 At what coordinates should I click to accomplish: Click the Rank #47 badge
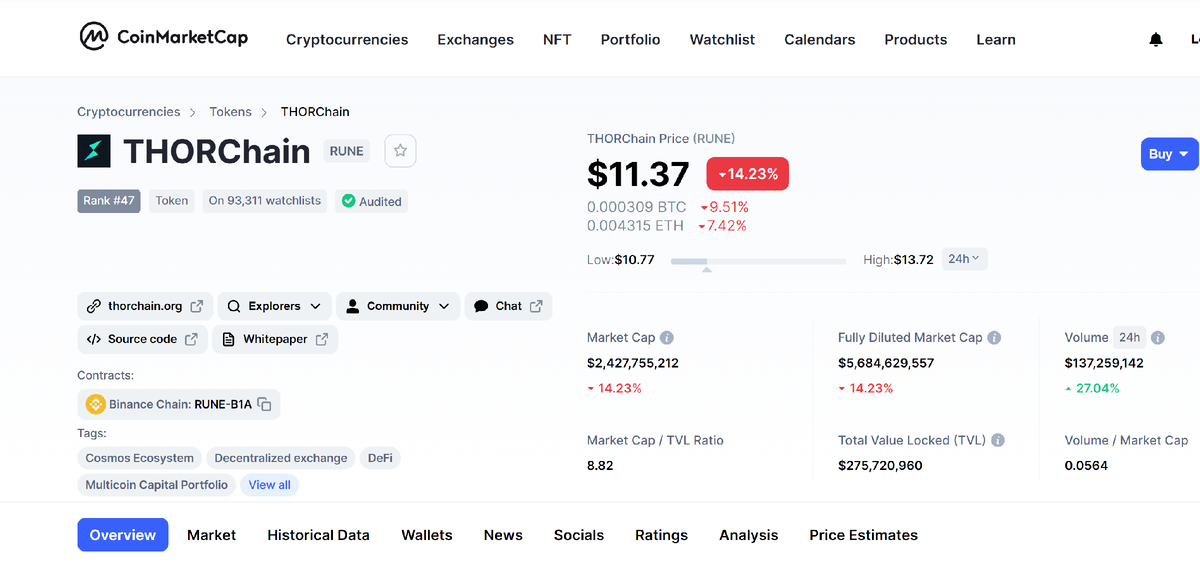[x=109, y=201]
